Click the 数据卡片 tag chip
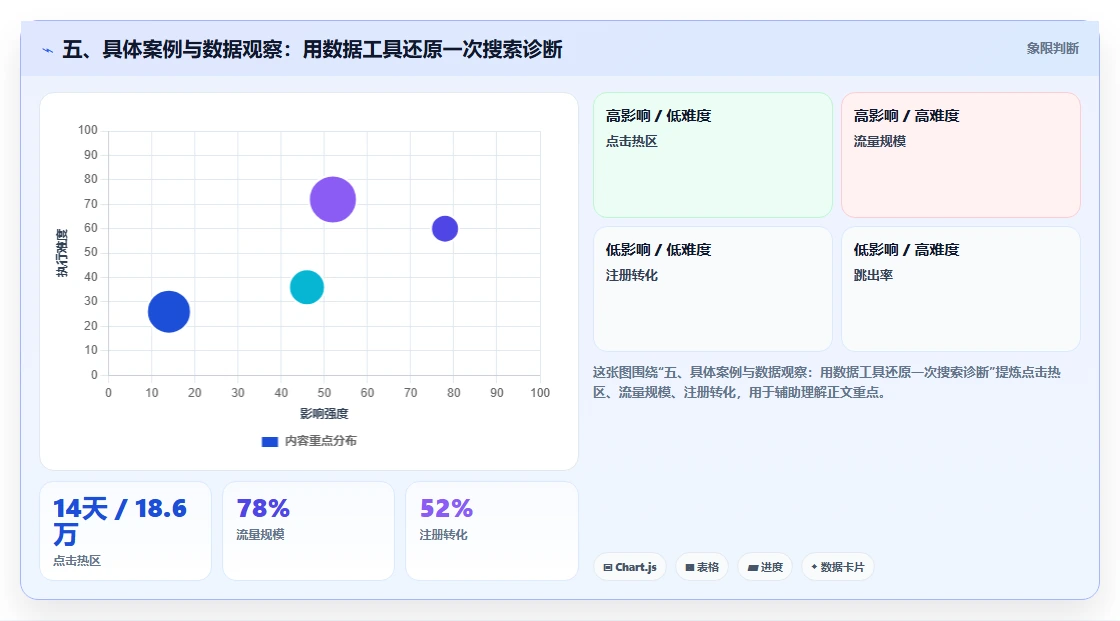This screenshot has height=621, width=1120. (838, 567)
